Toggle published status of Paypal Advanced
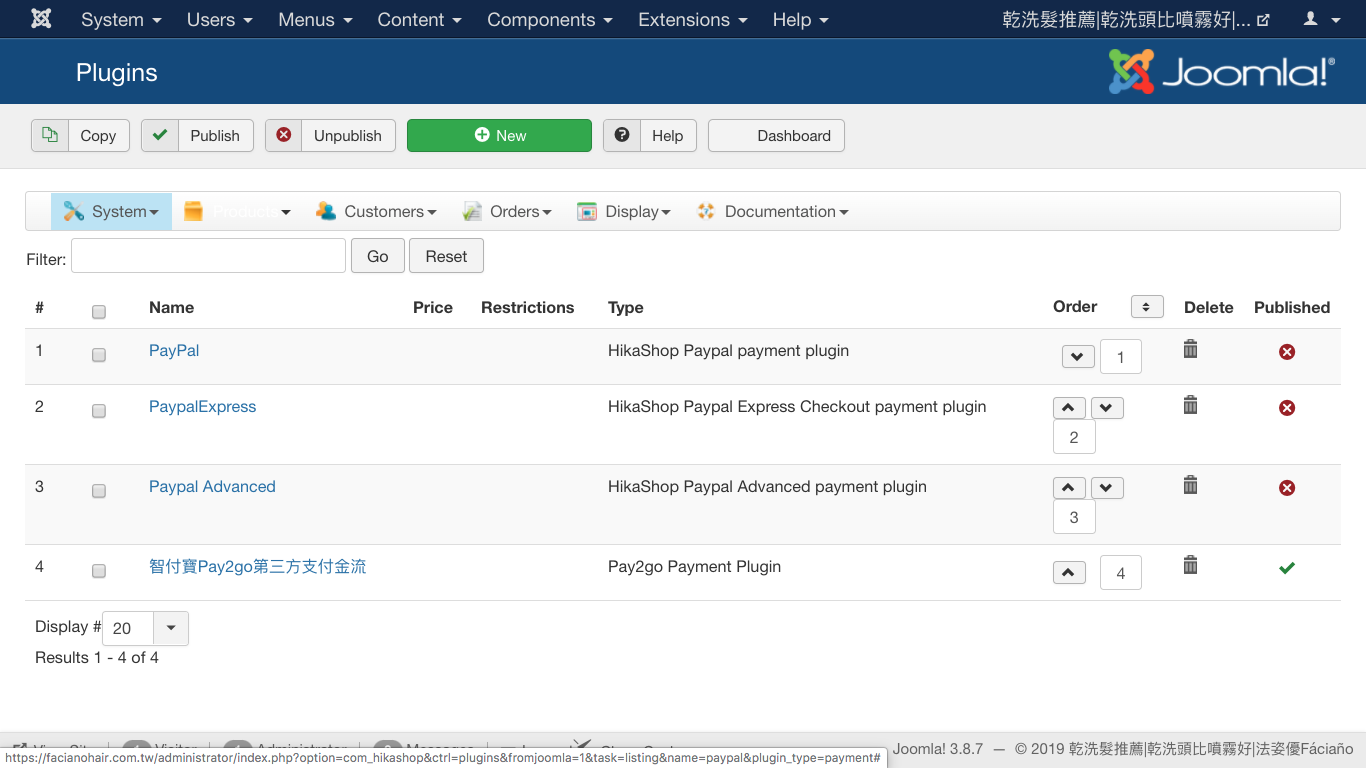This screenshot has width=1366, height=768. [x=1287, y=488]
